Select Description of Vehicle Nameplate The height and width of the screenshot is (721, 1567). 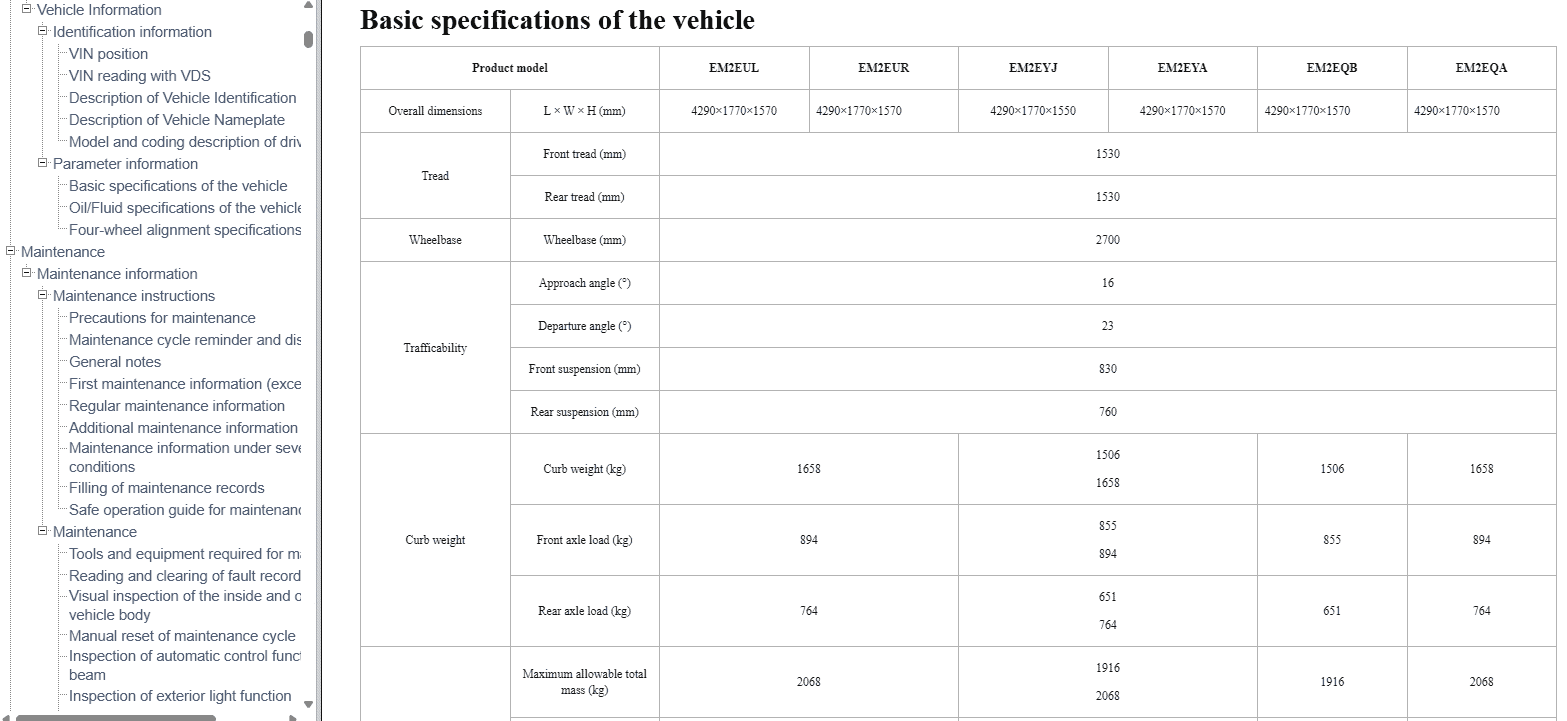pyautogui.click(x=176, y=120)
